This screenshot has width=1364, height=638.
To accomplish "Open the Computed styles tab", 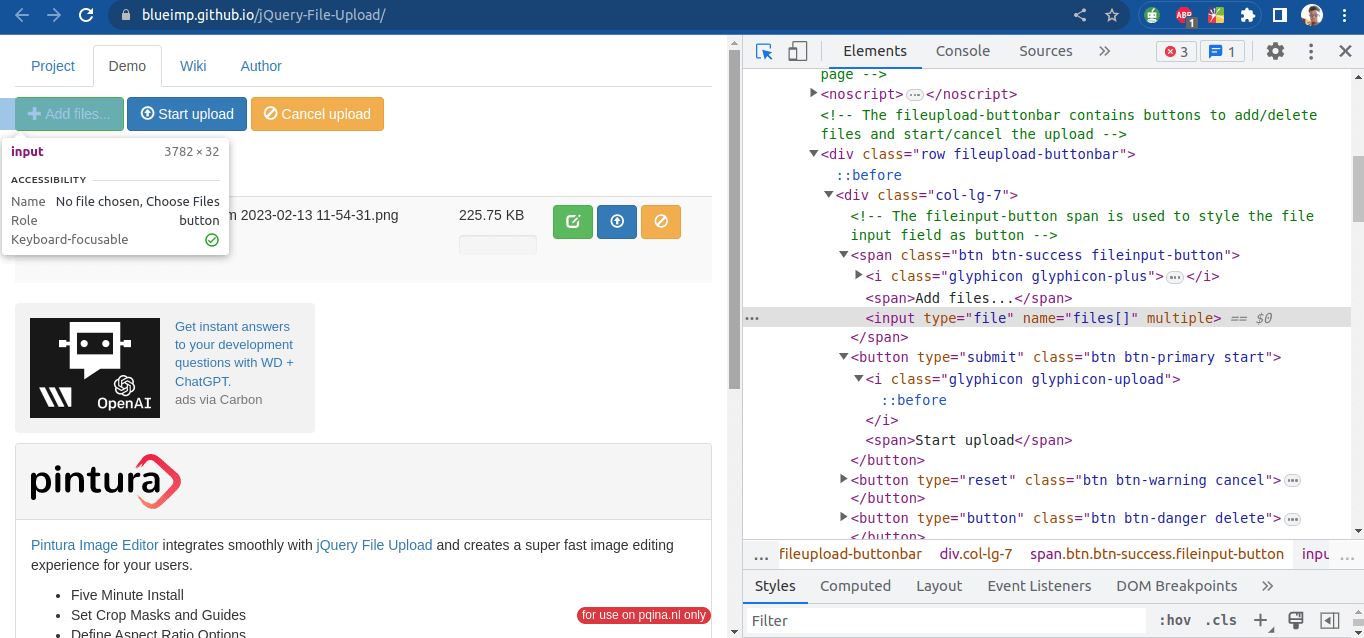I will pos(855,586).
